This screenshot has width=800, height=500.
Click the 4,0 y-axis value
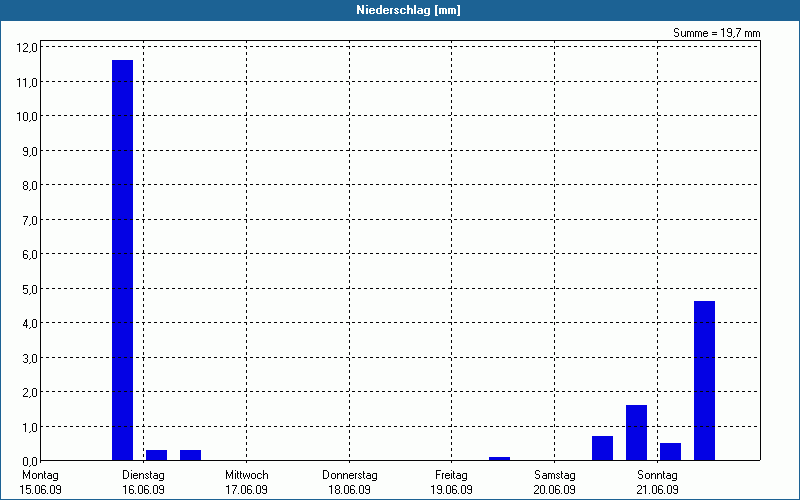click(x=29, y=323)
